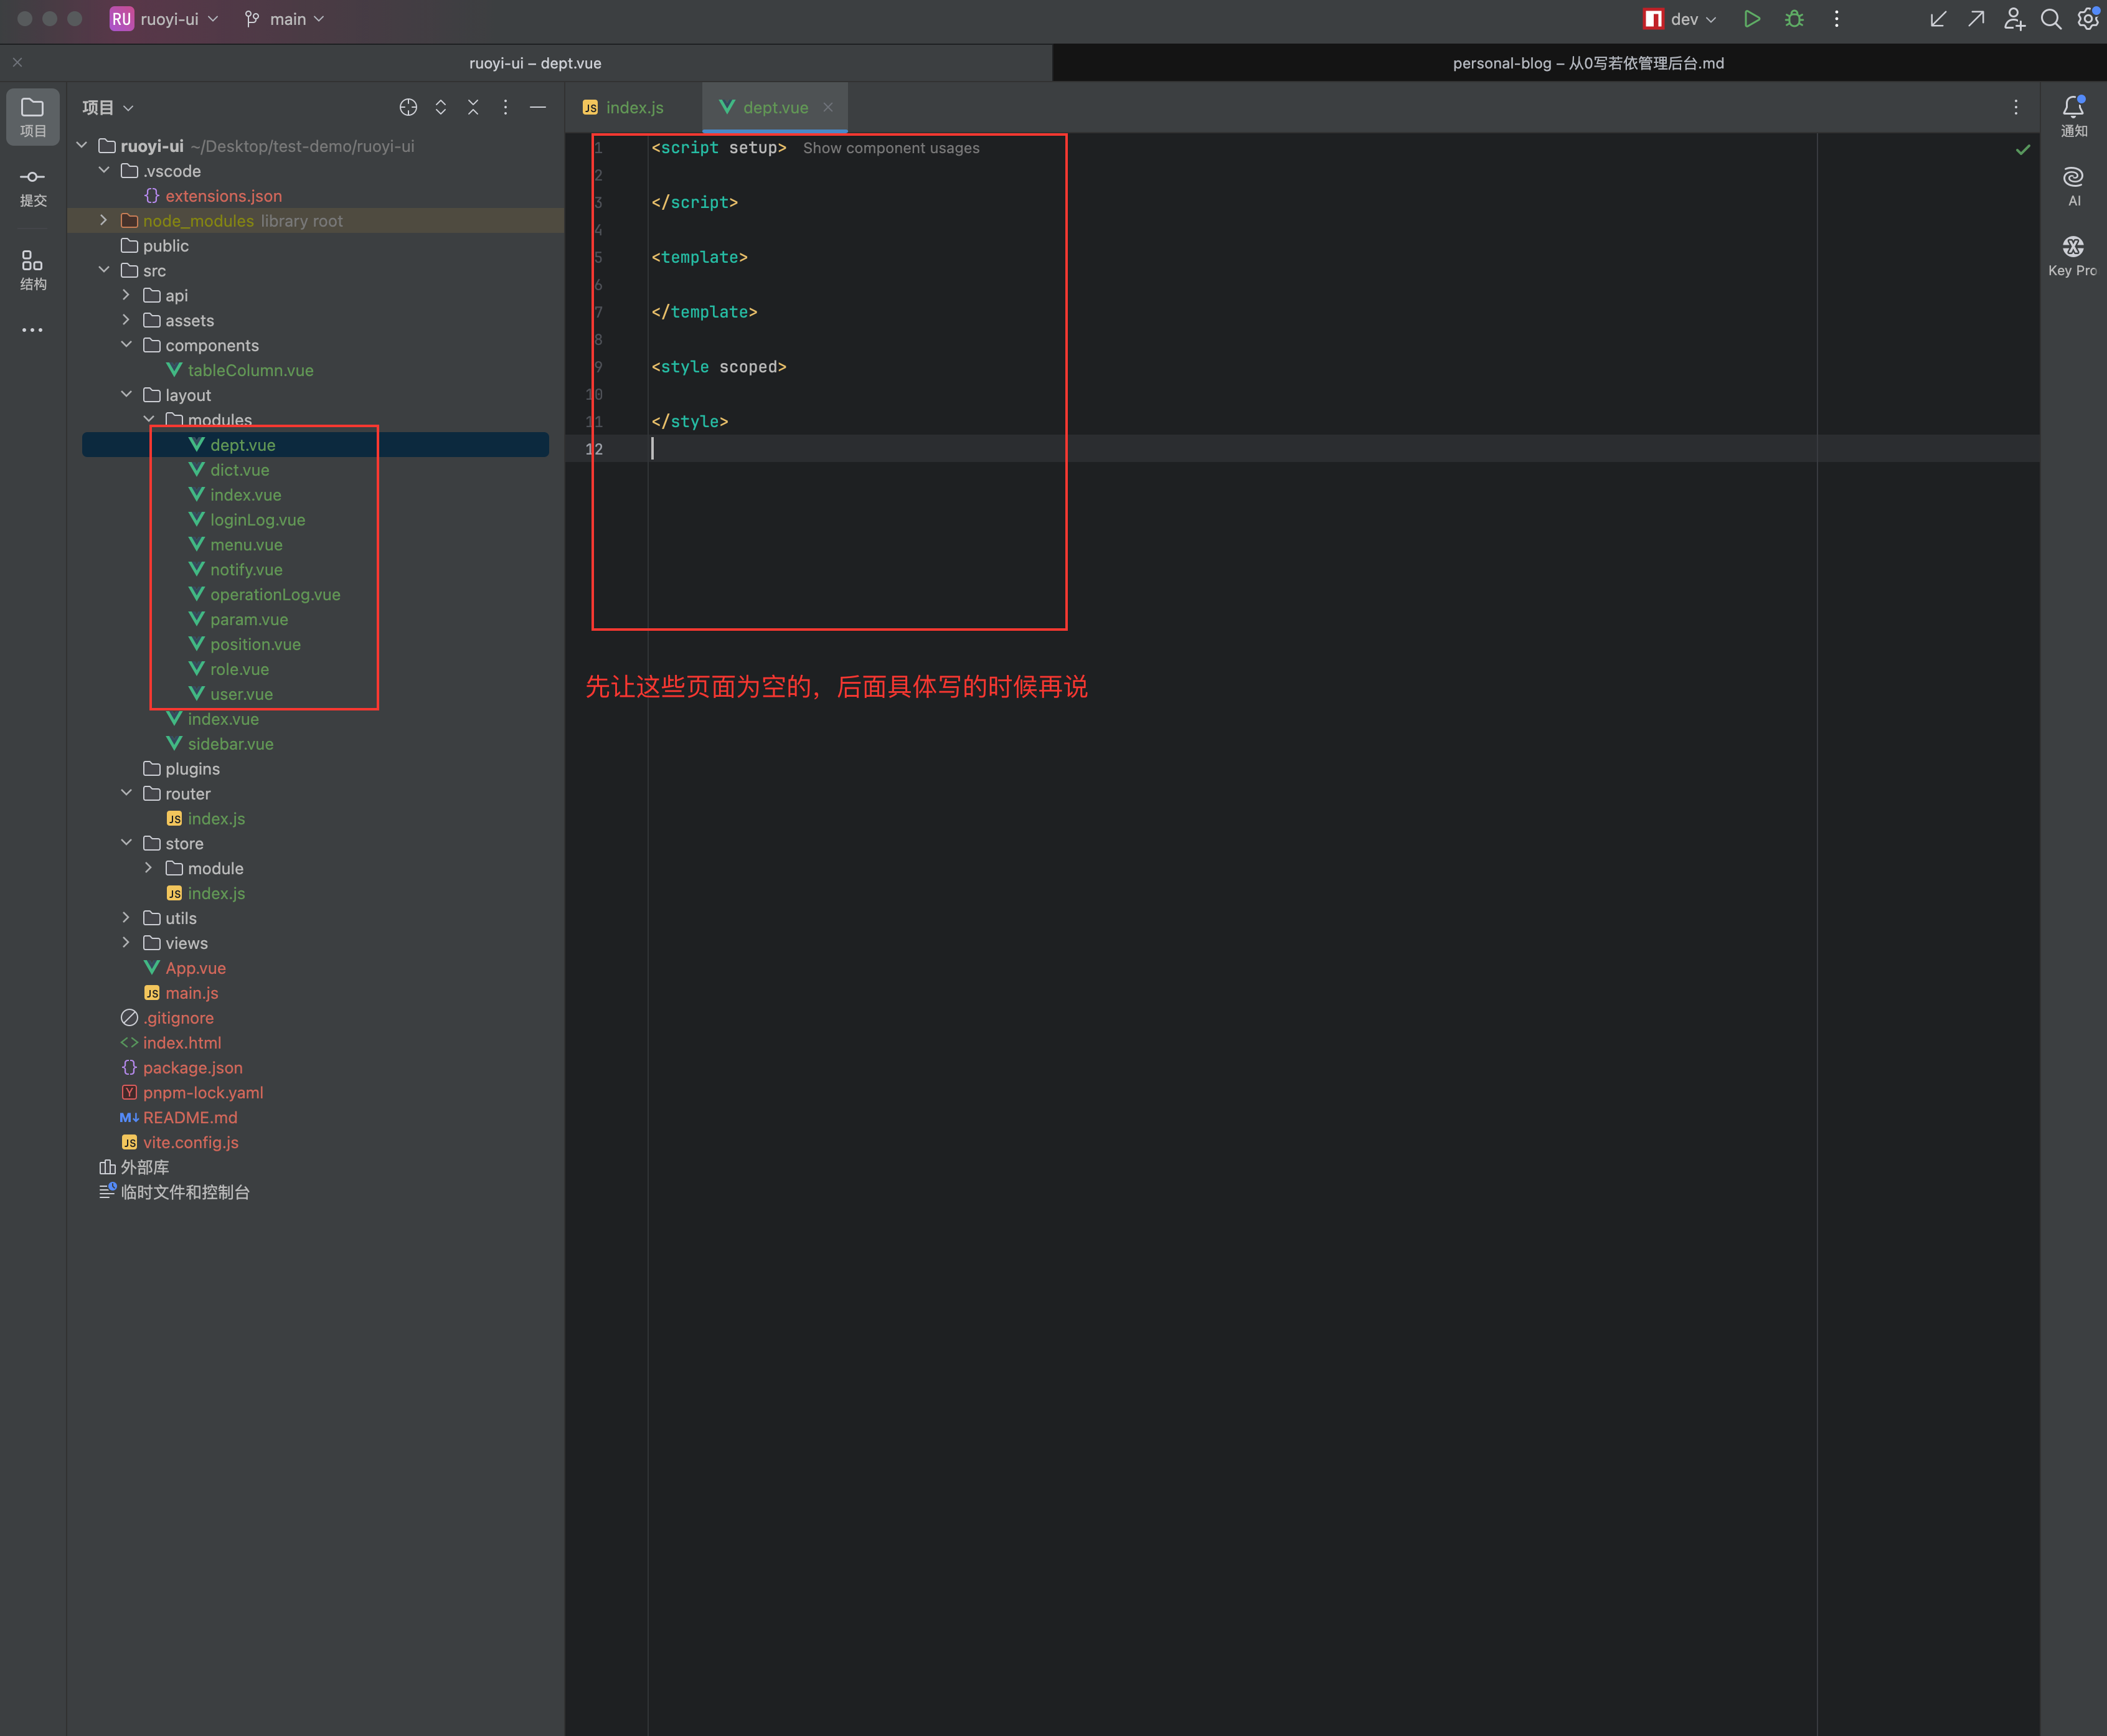Viewport: 2107px width, 1736px height.
Task: Open the AI assistant panel
Action: pos(2073,187)
